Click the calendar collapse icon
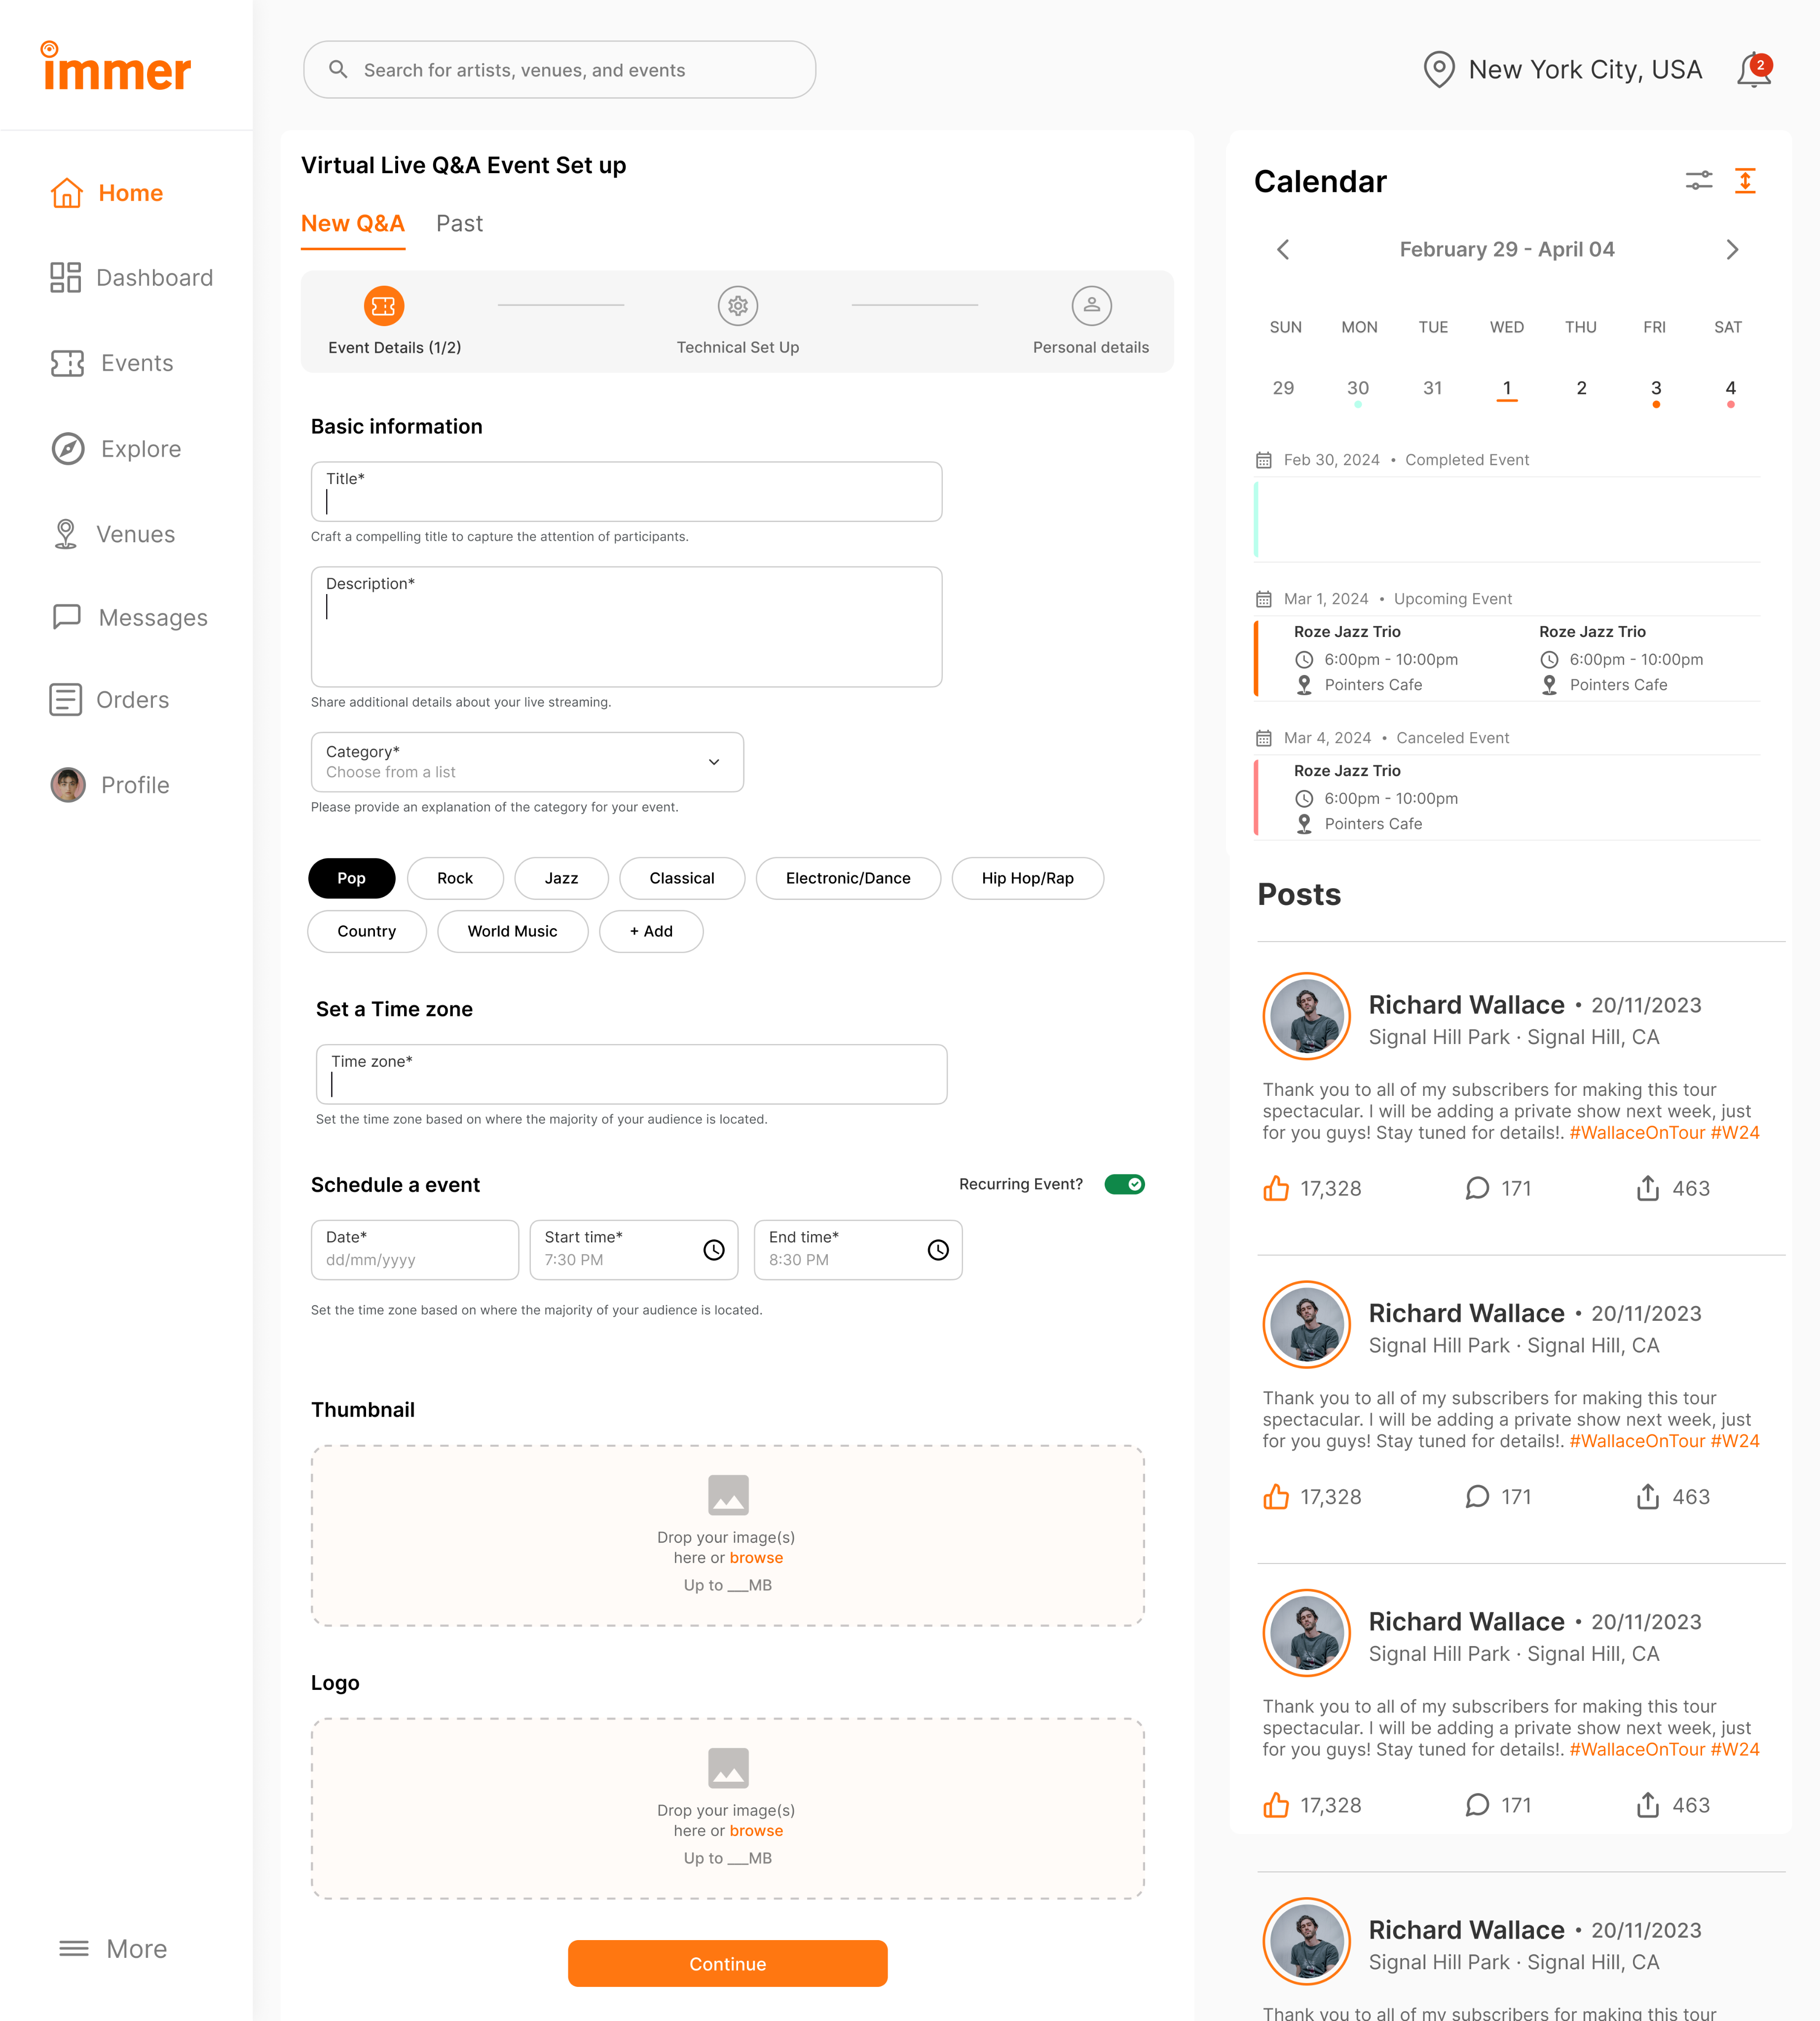 click(x=1745, y=181)
